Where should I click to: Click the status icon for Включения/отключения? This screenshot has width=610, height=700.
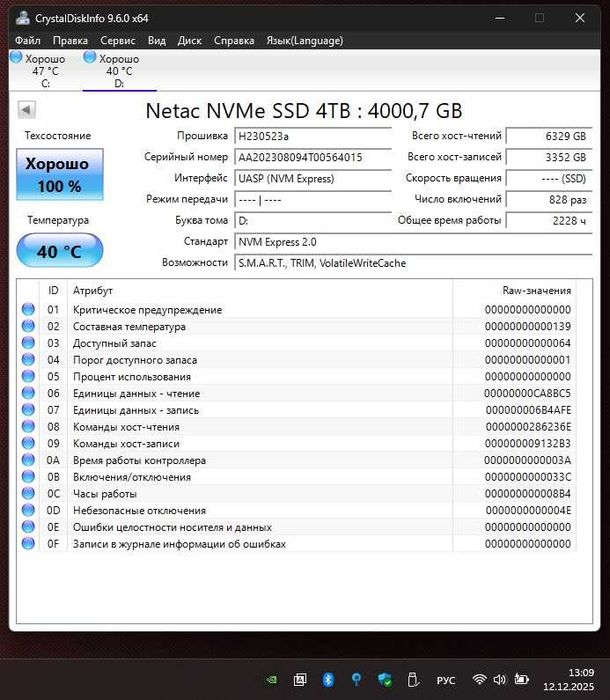coord(28,476)
